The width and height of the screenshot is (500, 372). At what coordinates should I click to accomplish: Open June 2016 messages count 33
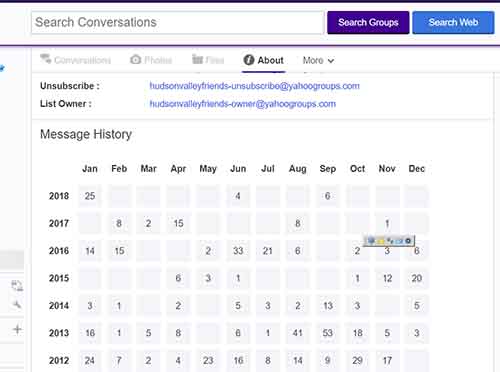(238, 251)
